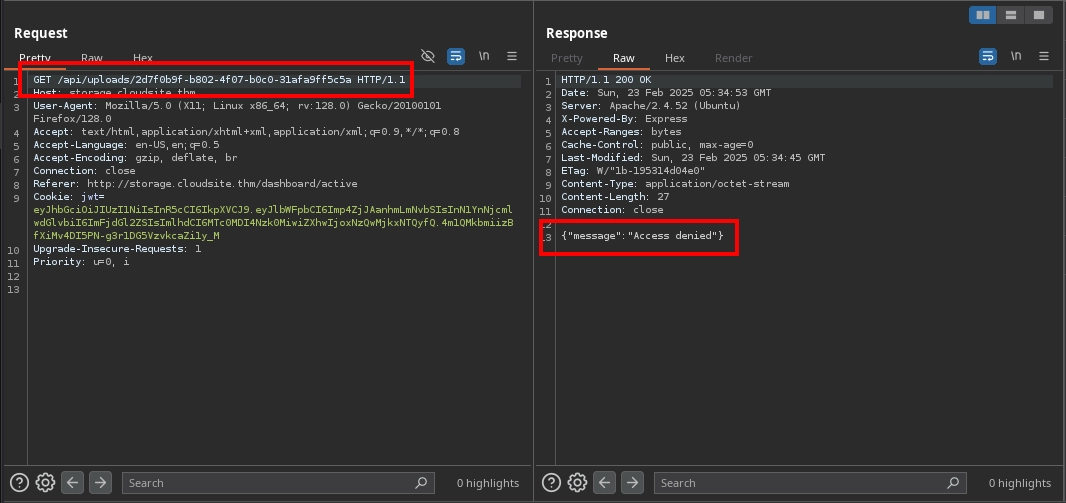
Task: Show newline characters in the Request panel
Action: (x=484, y=56)
